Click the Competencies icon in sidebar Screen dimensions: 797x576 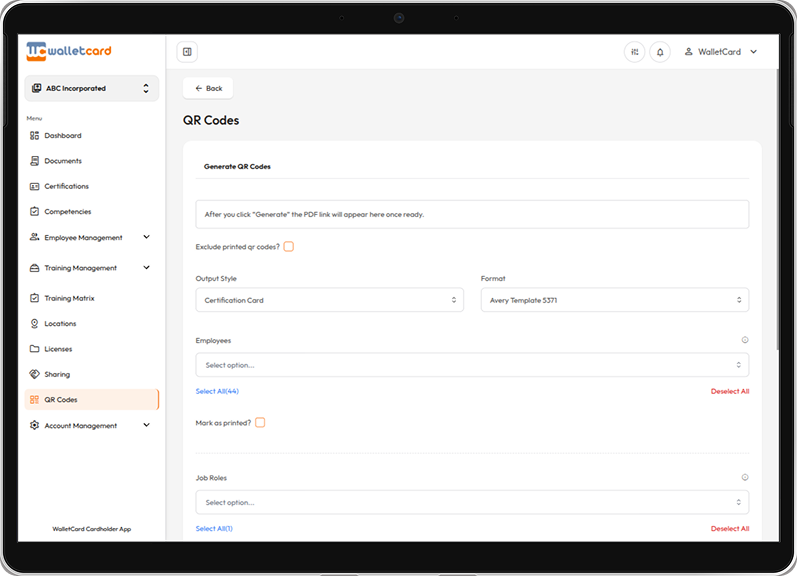click(x=34, y=211)
